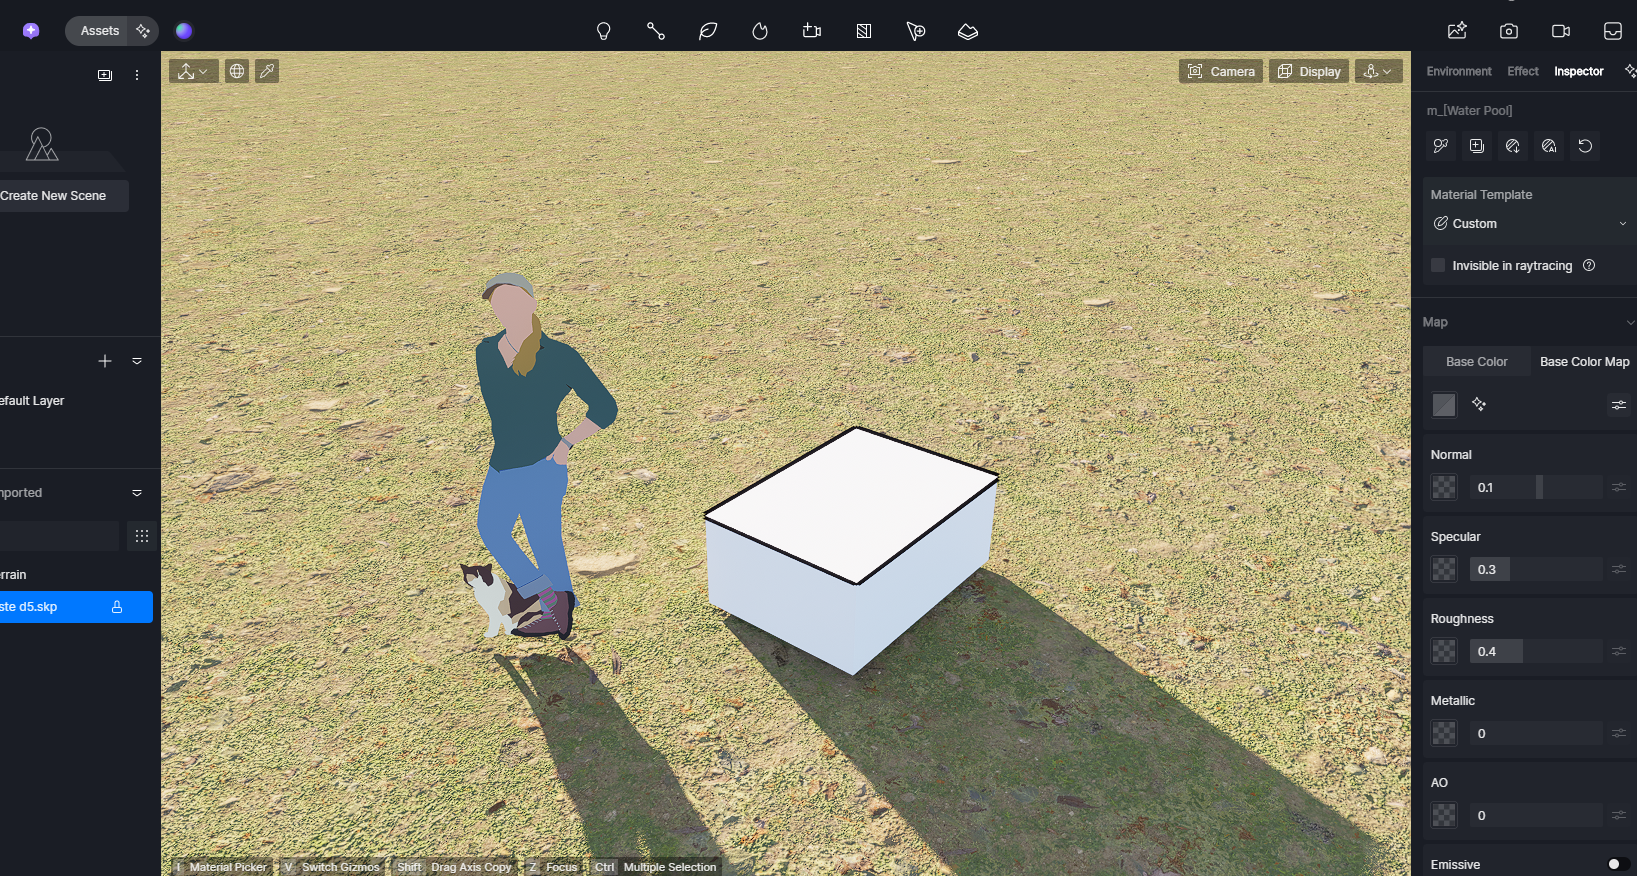Click the photo capture camera icon
Image resolution: width=1637 pixels, height=876 pixels.
click(1509, 31)
